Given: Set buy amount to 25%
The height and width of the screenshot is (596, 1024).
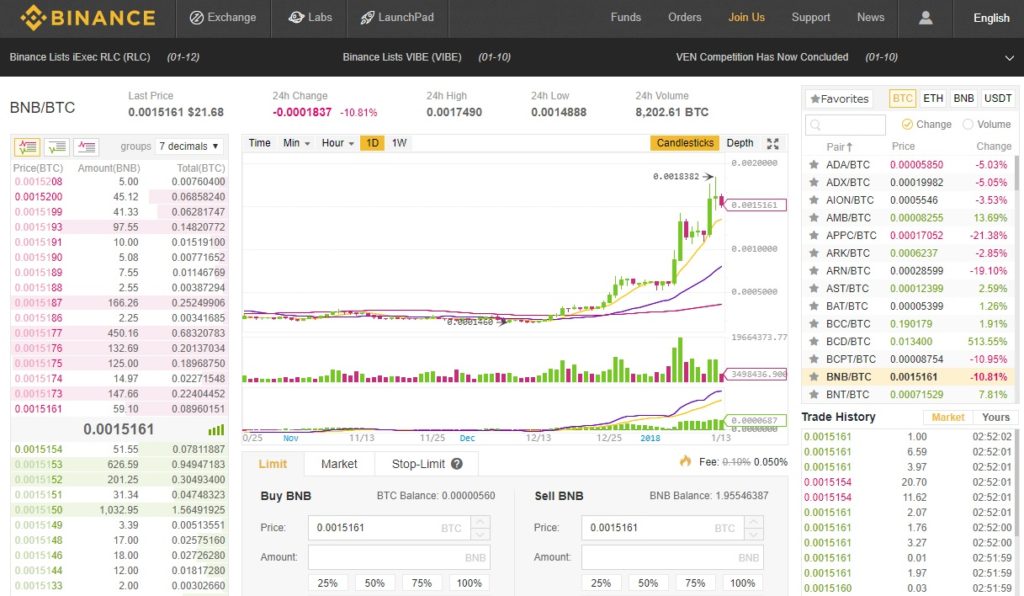Looking at the screenshot, I should pyautogui.click(x=327, y=583).
